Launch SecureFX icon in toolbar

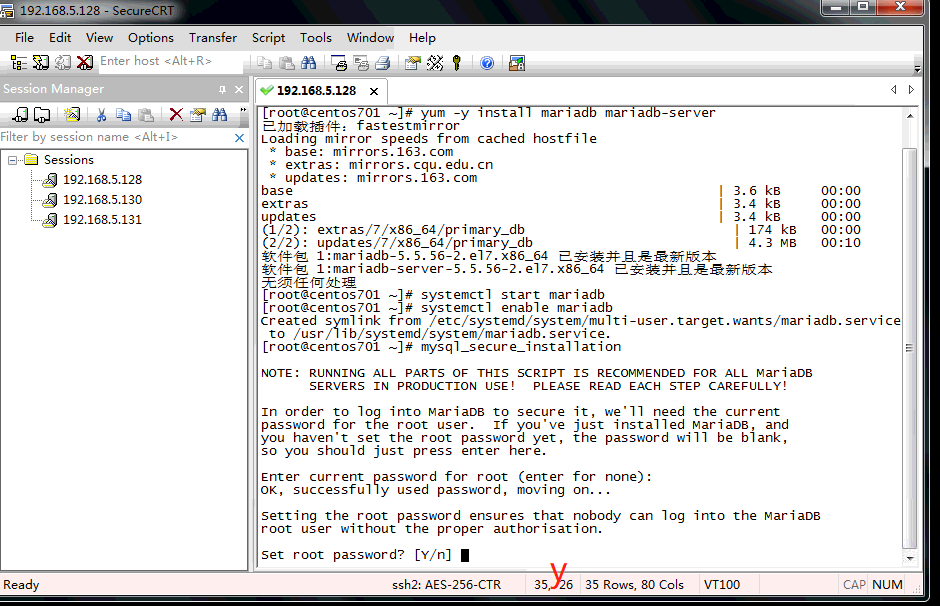point(517,62)
